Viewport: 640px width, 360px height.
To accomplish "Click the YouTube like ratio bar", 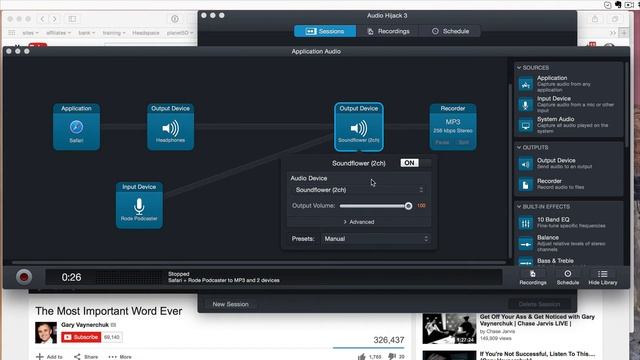I will click(369, 348).
